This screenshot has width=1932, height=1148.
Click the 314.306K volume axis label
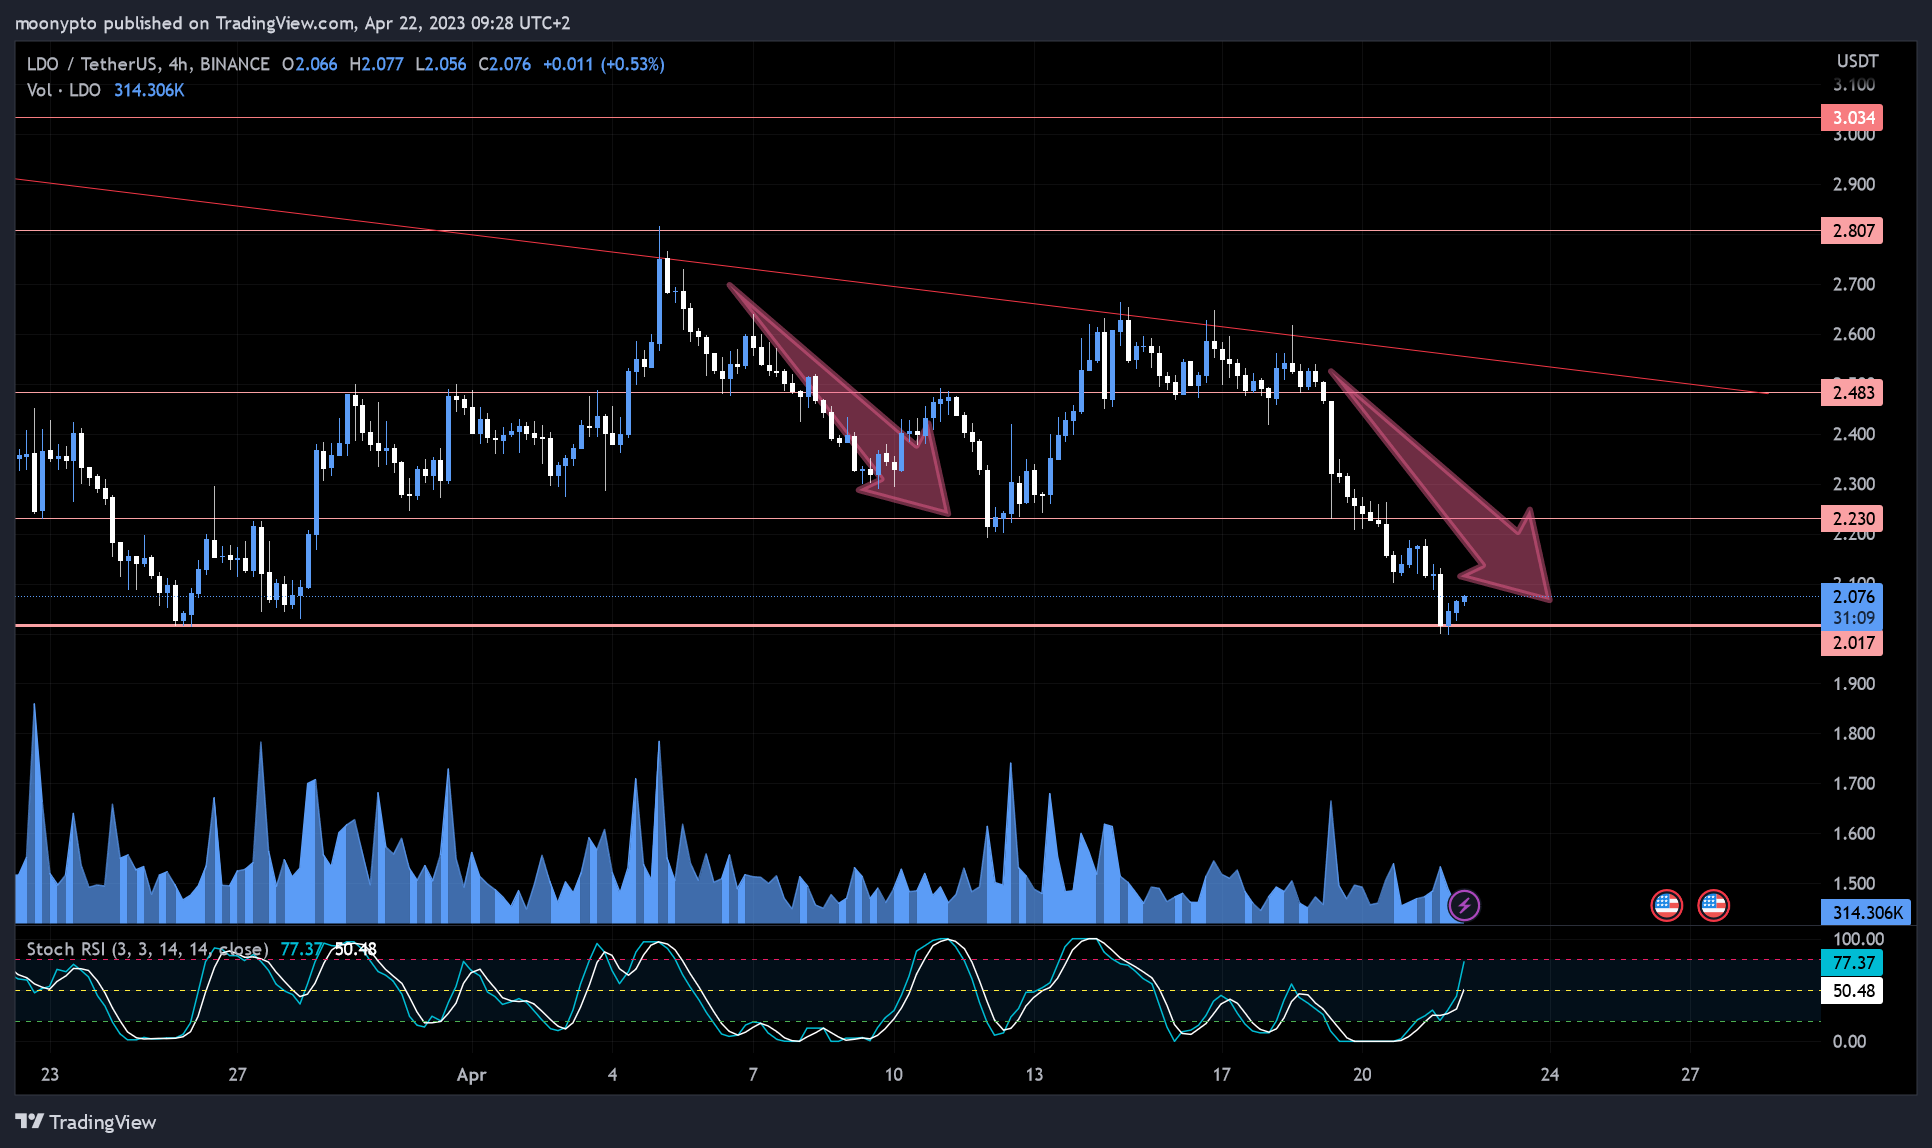[x=1866, y=912]
